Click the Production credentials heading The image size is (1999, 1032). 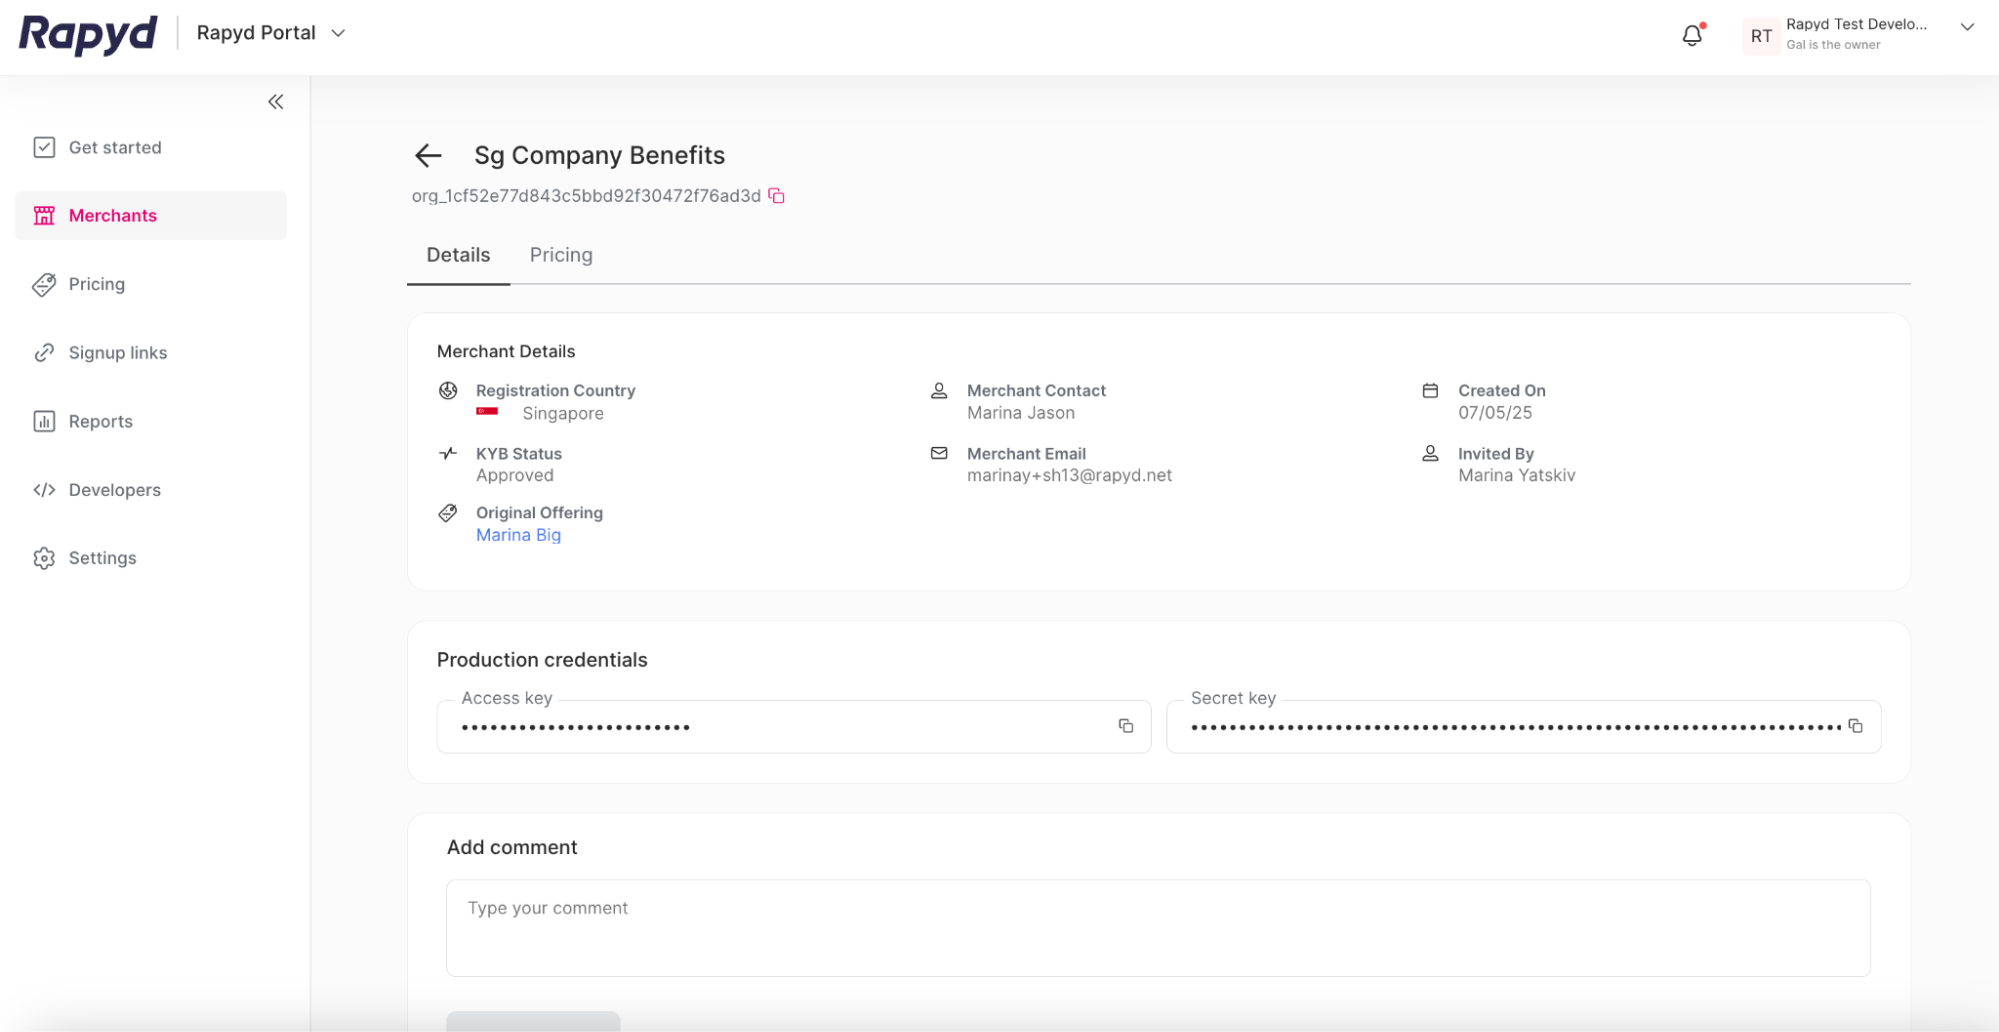click(x=542, y=660)
